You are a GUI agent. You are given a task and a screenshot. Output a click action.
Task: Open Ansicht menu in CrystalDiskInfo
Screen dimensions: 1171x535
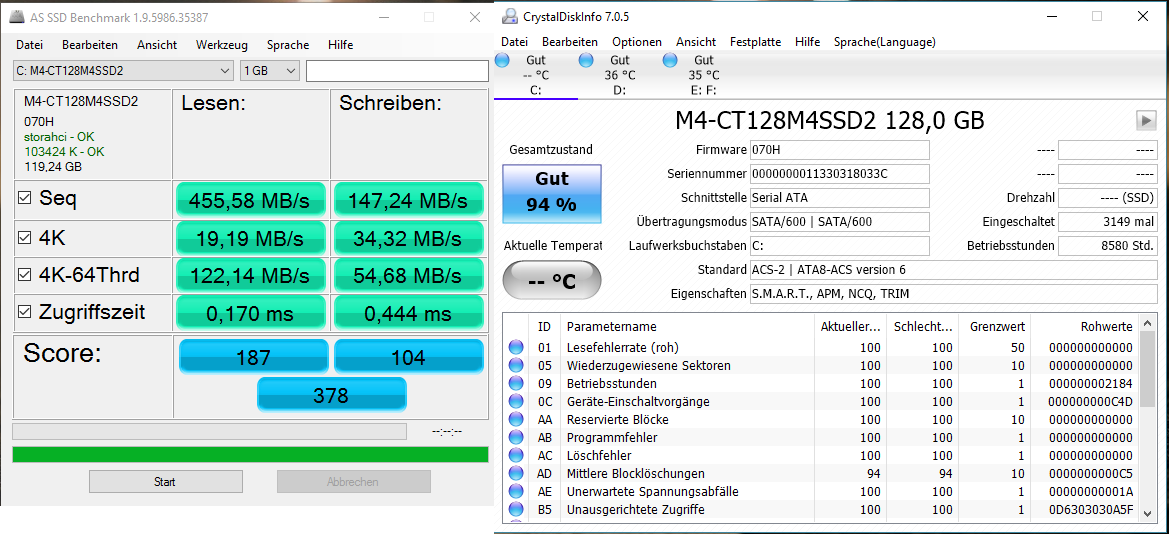[696, 42]
